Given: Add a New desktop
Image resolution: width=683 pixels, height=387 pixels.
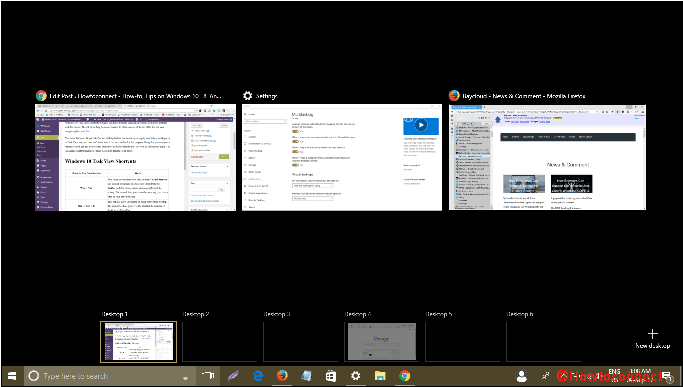Looking at the screenshot, I should click(652, 339).
